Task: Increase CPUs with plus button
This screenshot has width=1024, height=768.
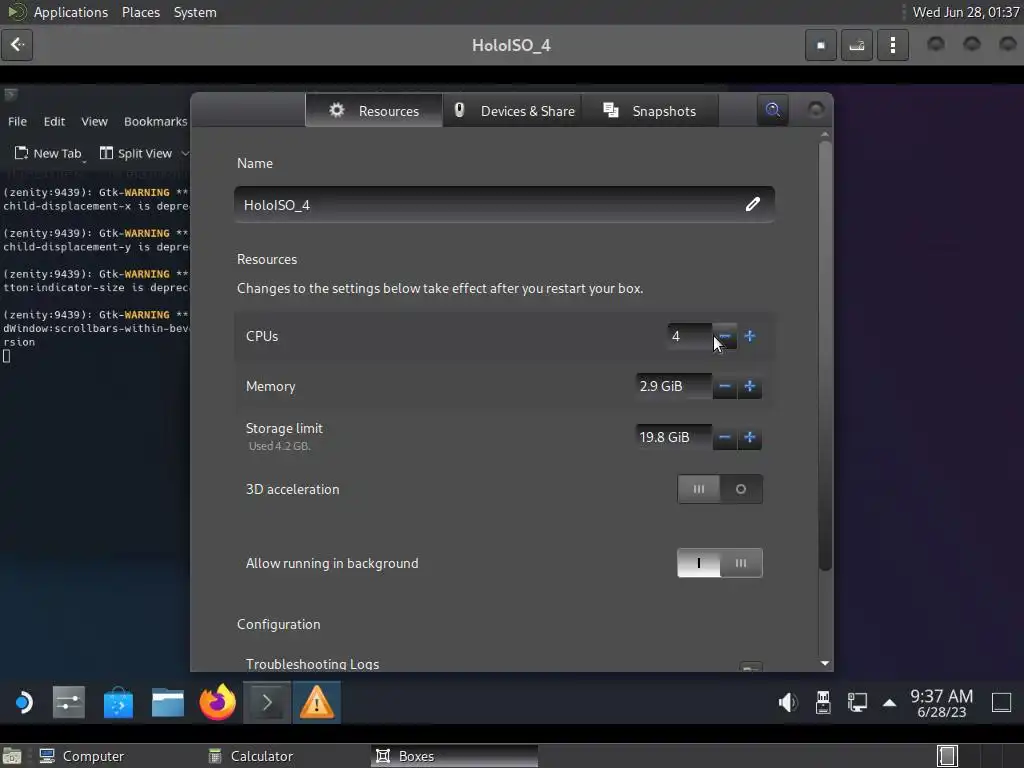Action: pos(750,336)
